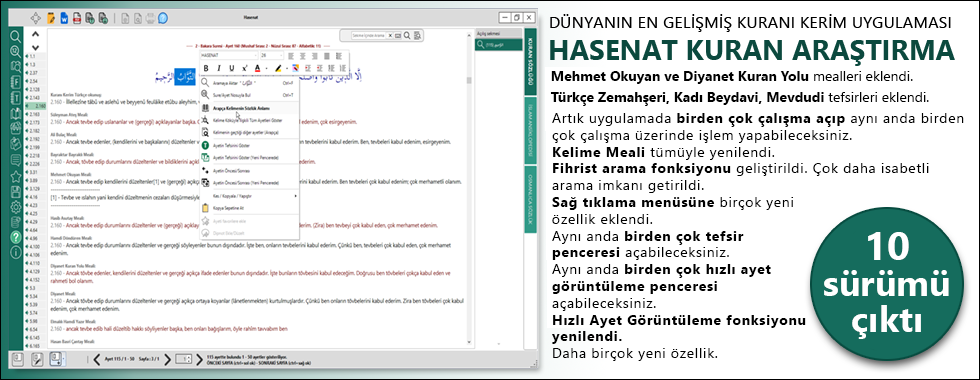Open the search magnifier at sidebar top
Screen dimensions: 980x380
click(x=15, y=37)
